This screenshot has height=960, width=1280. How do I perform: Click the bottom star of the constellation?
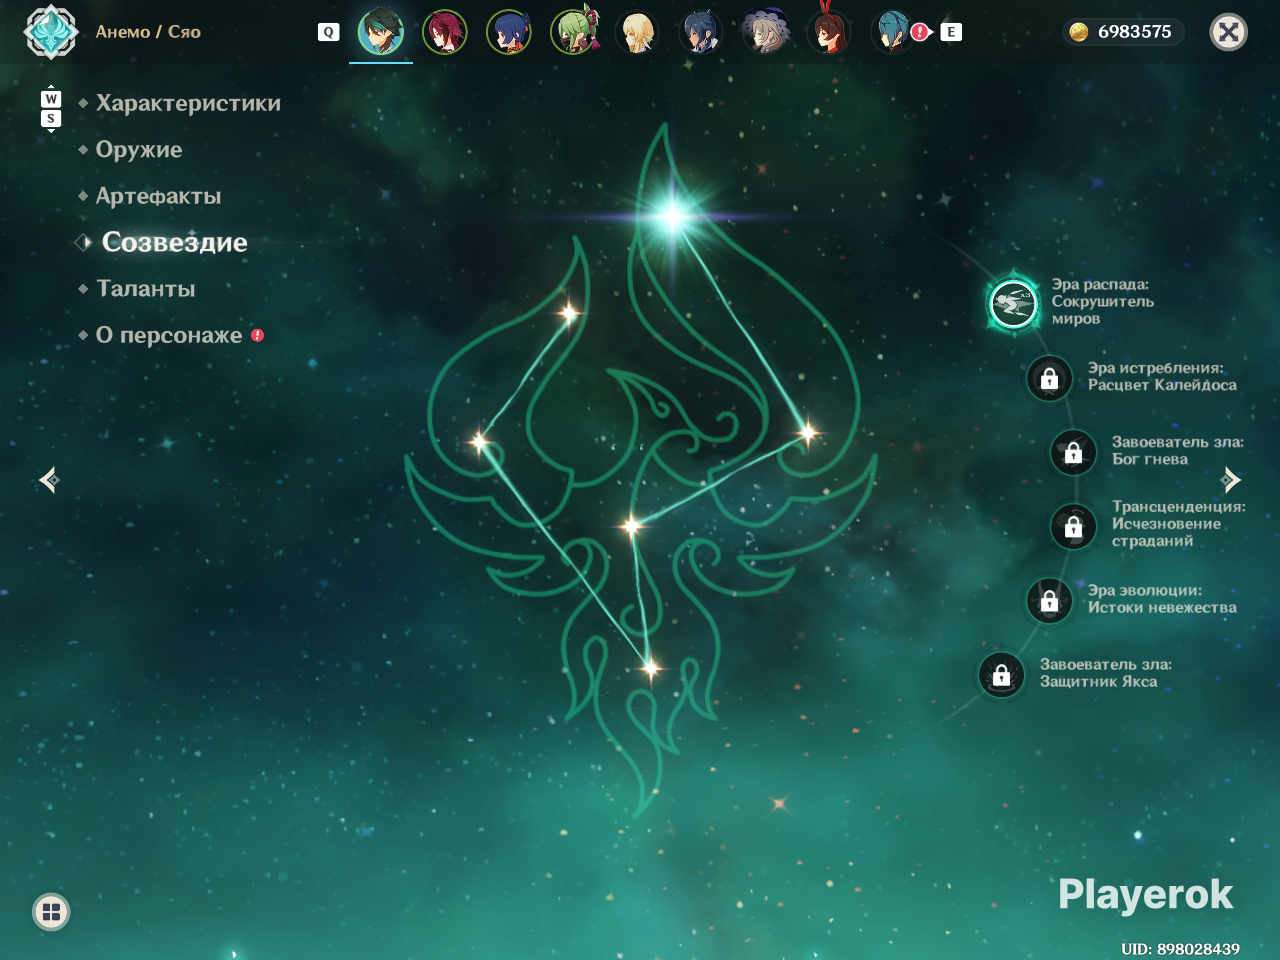[x=651, y=667]
